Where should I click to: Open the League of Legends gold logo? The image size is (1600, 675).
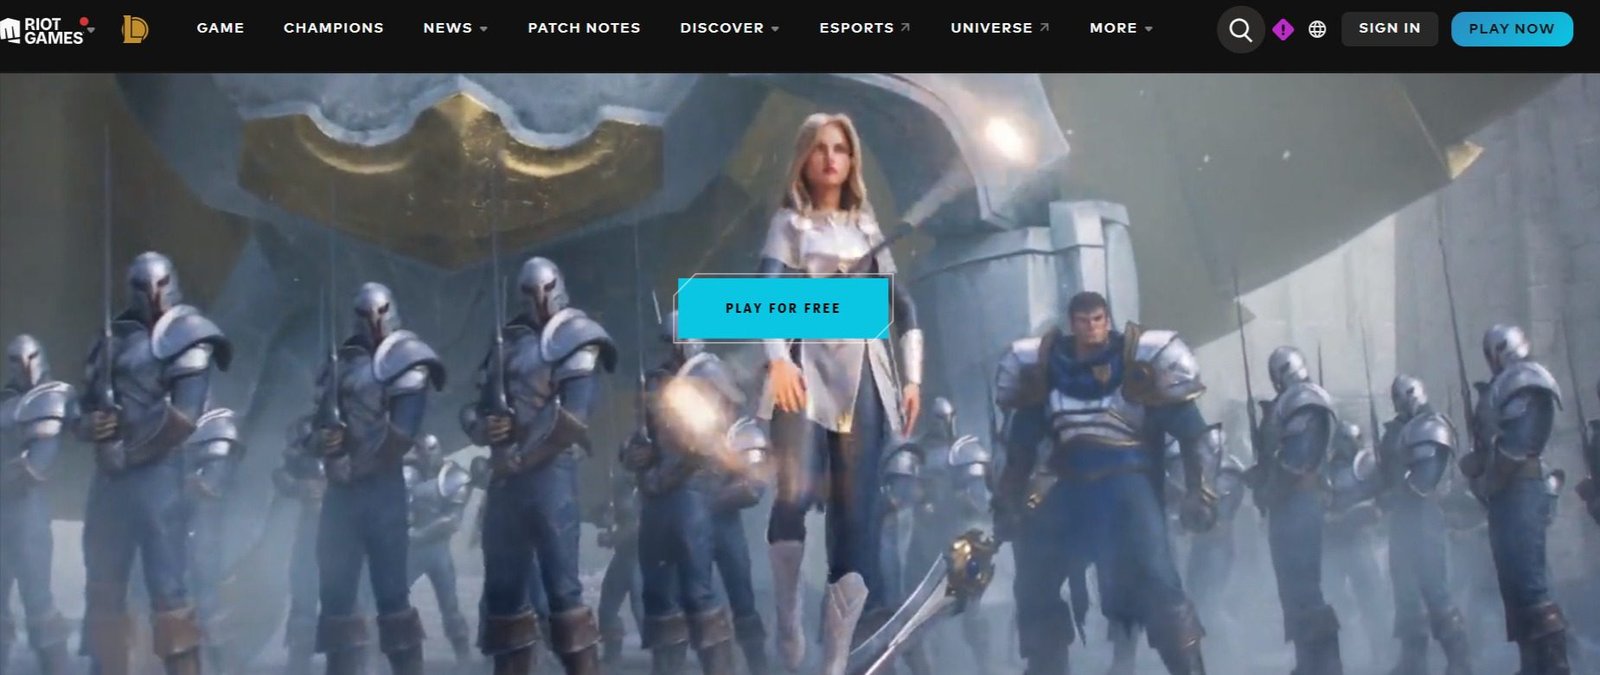coord(134,29)
